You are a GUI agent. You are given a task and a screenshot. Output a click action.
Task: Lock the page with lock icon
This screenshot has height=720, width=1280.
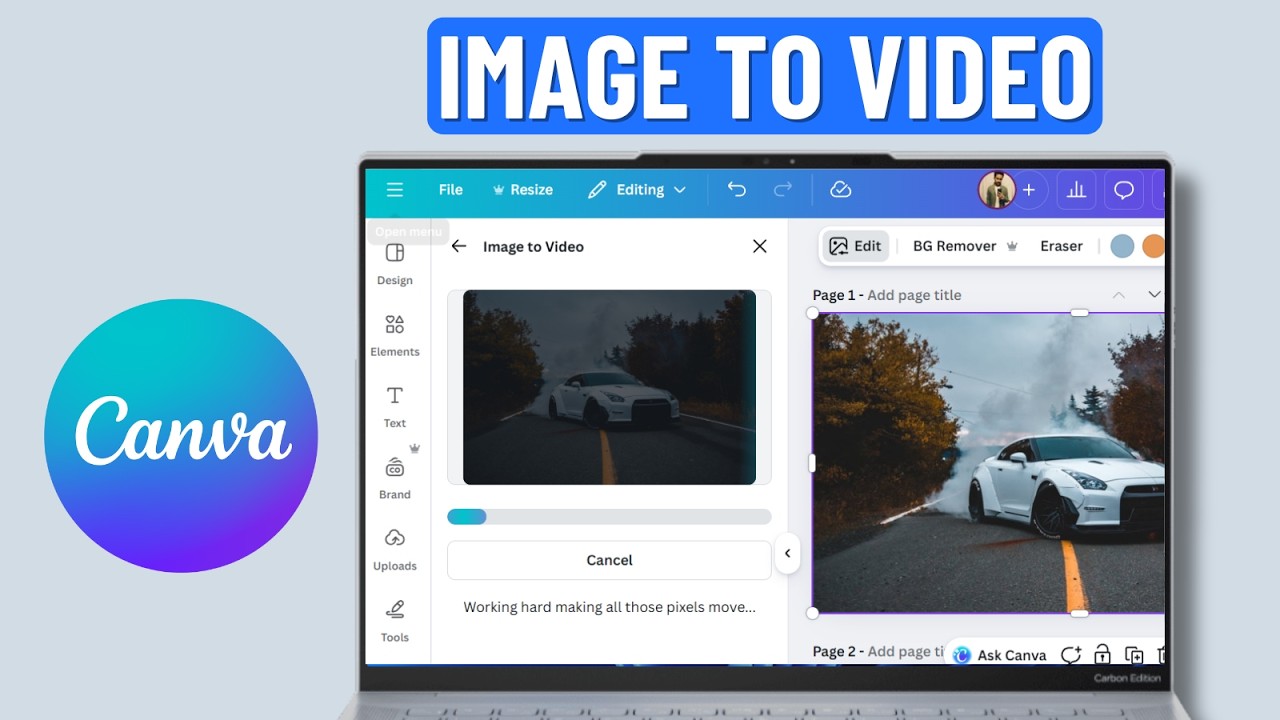(x=1102, y=655)
